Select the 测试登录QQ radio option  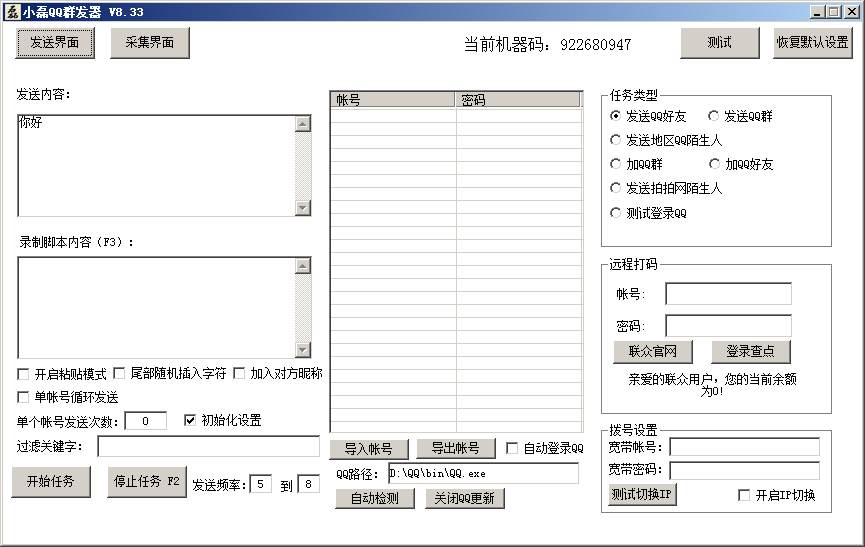pyautogui.click(x=616, y=213)
